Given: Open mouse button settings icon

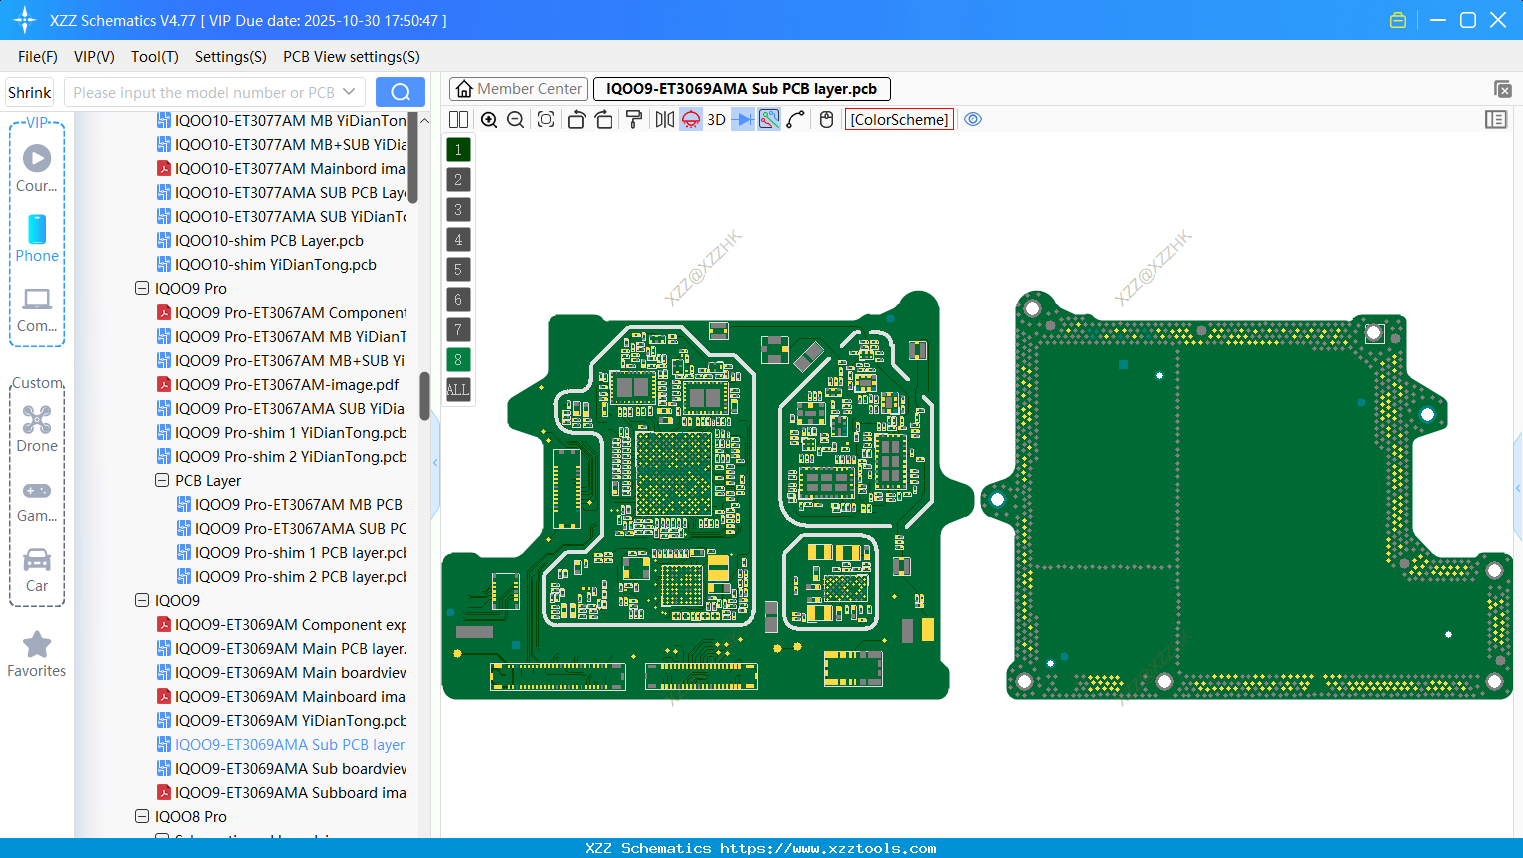Looking at the screenshot, I should tap(825, 119).
